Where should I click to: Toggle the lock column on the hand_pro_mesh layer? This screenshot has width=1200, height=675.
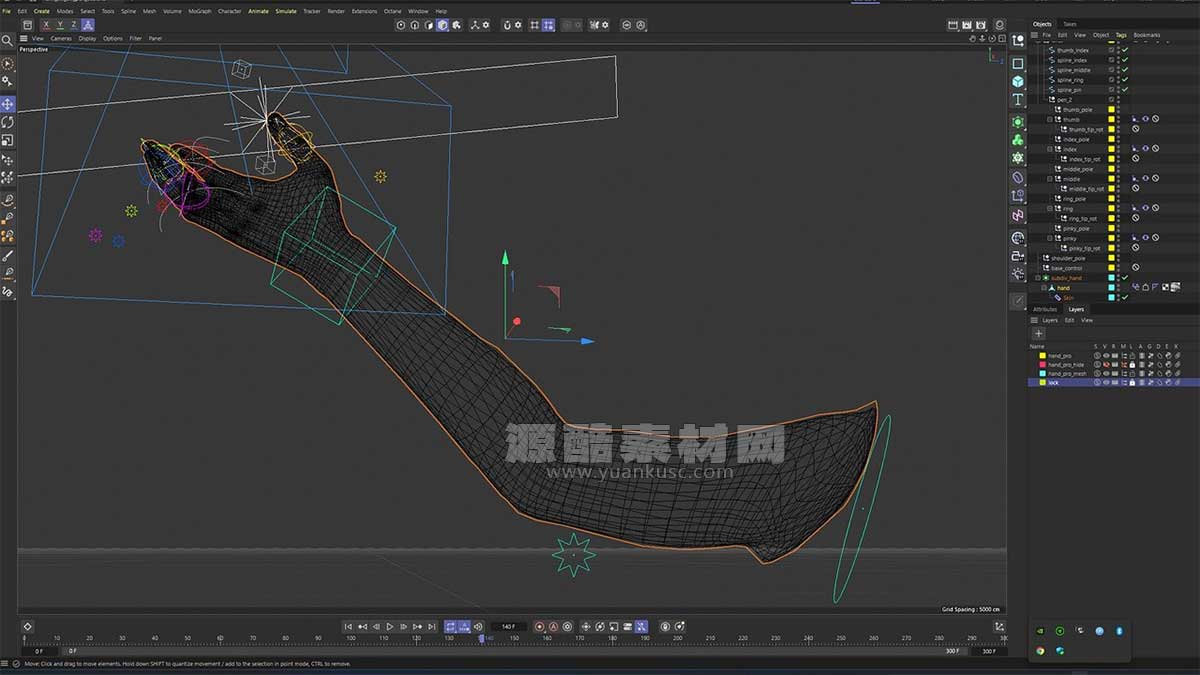click(x=1131, y=373)
